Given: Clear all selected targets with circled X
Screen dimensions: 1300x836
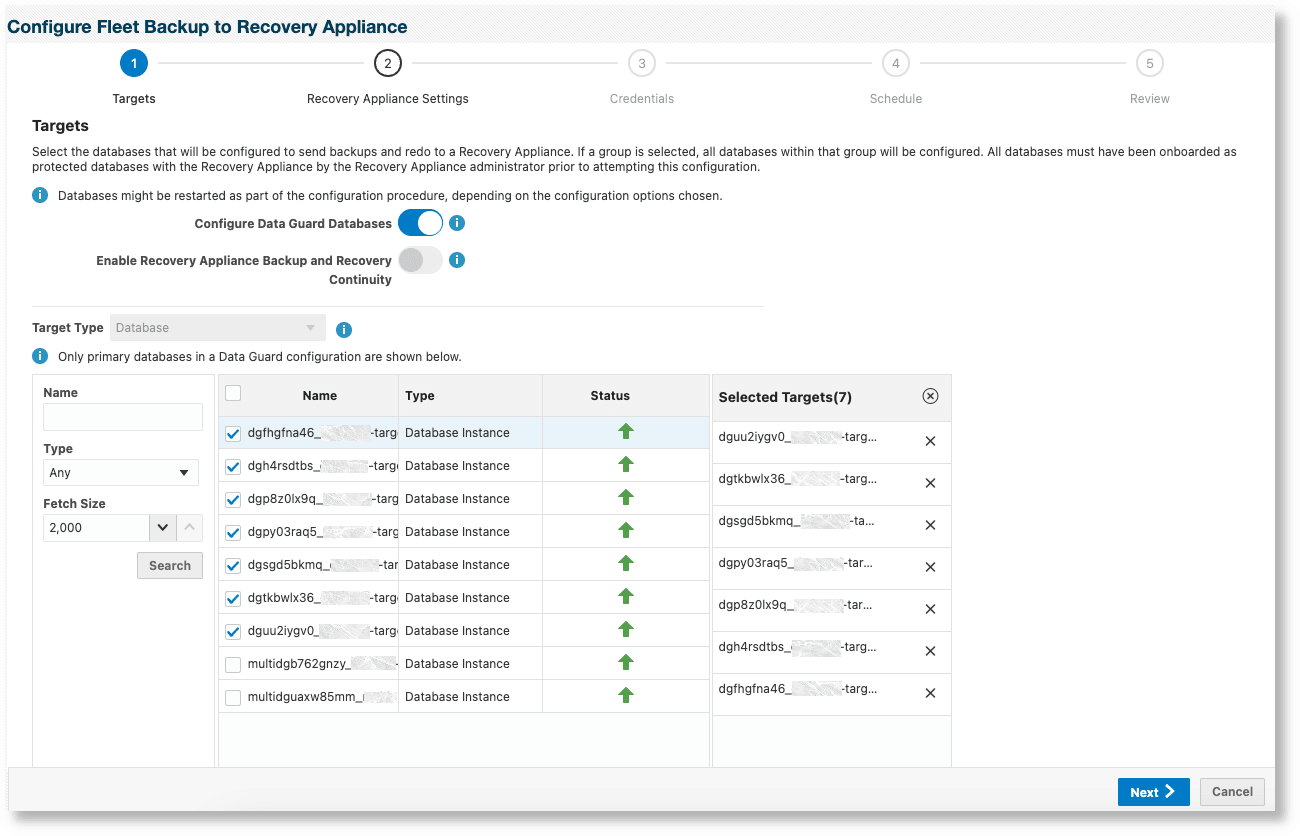Looking at the screenshot, I should tap(930, 397).
